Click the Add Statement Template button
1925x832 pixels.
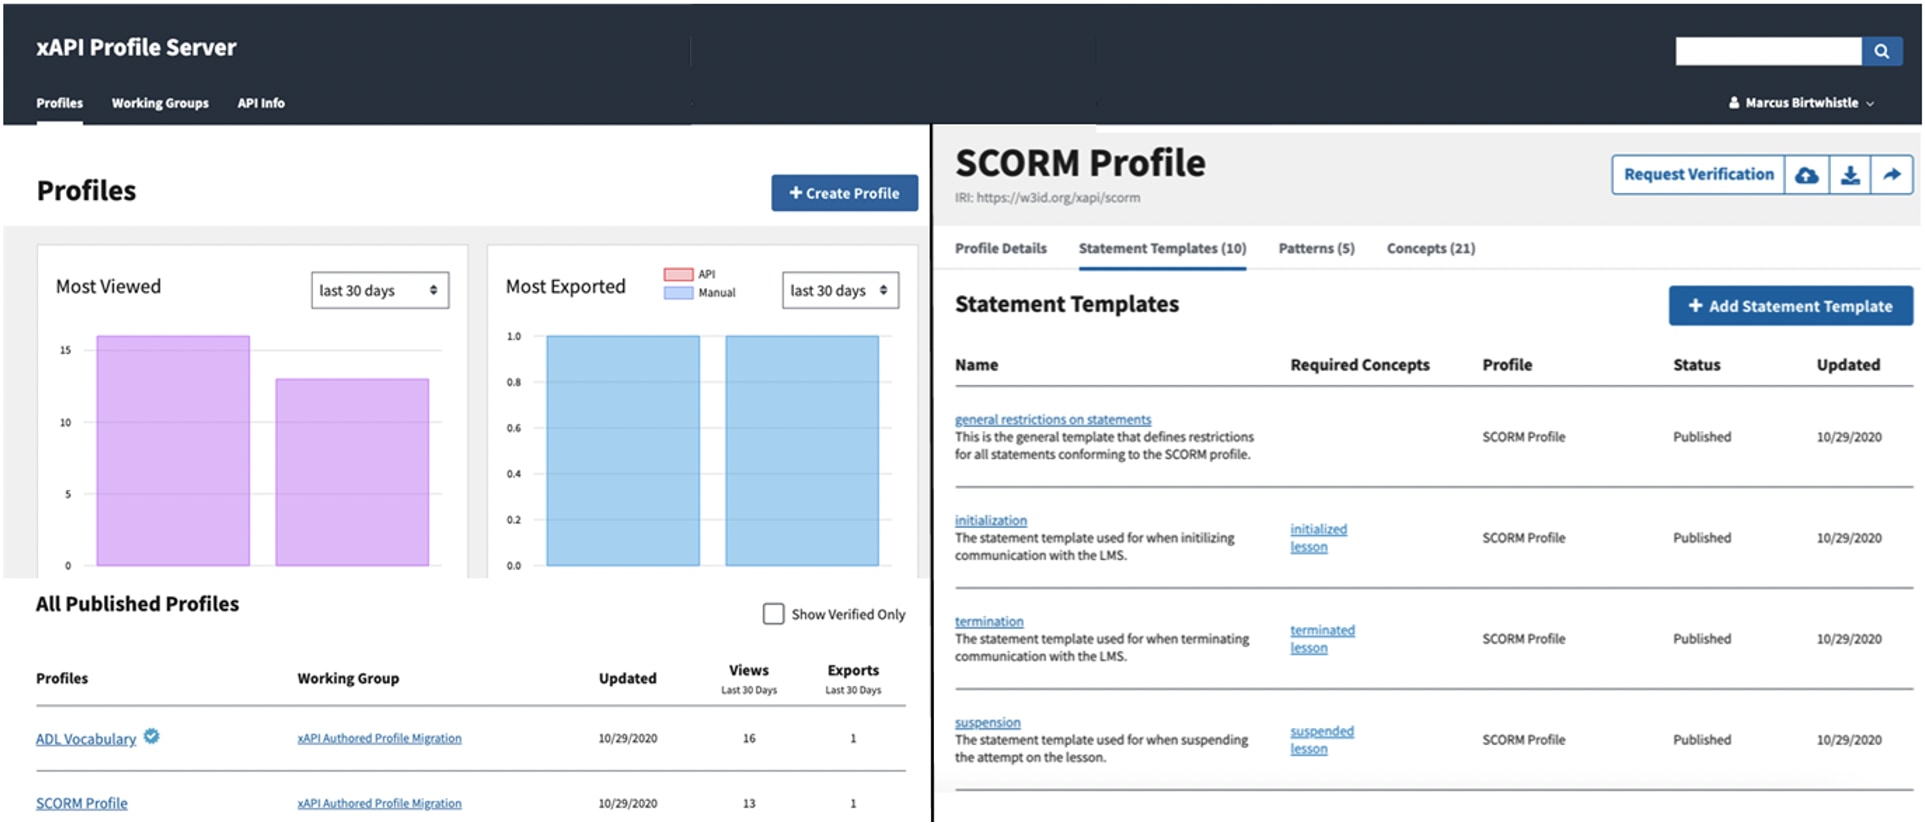tap(1790, 306)
